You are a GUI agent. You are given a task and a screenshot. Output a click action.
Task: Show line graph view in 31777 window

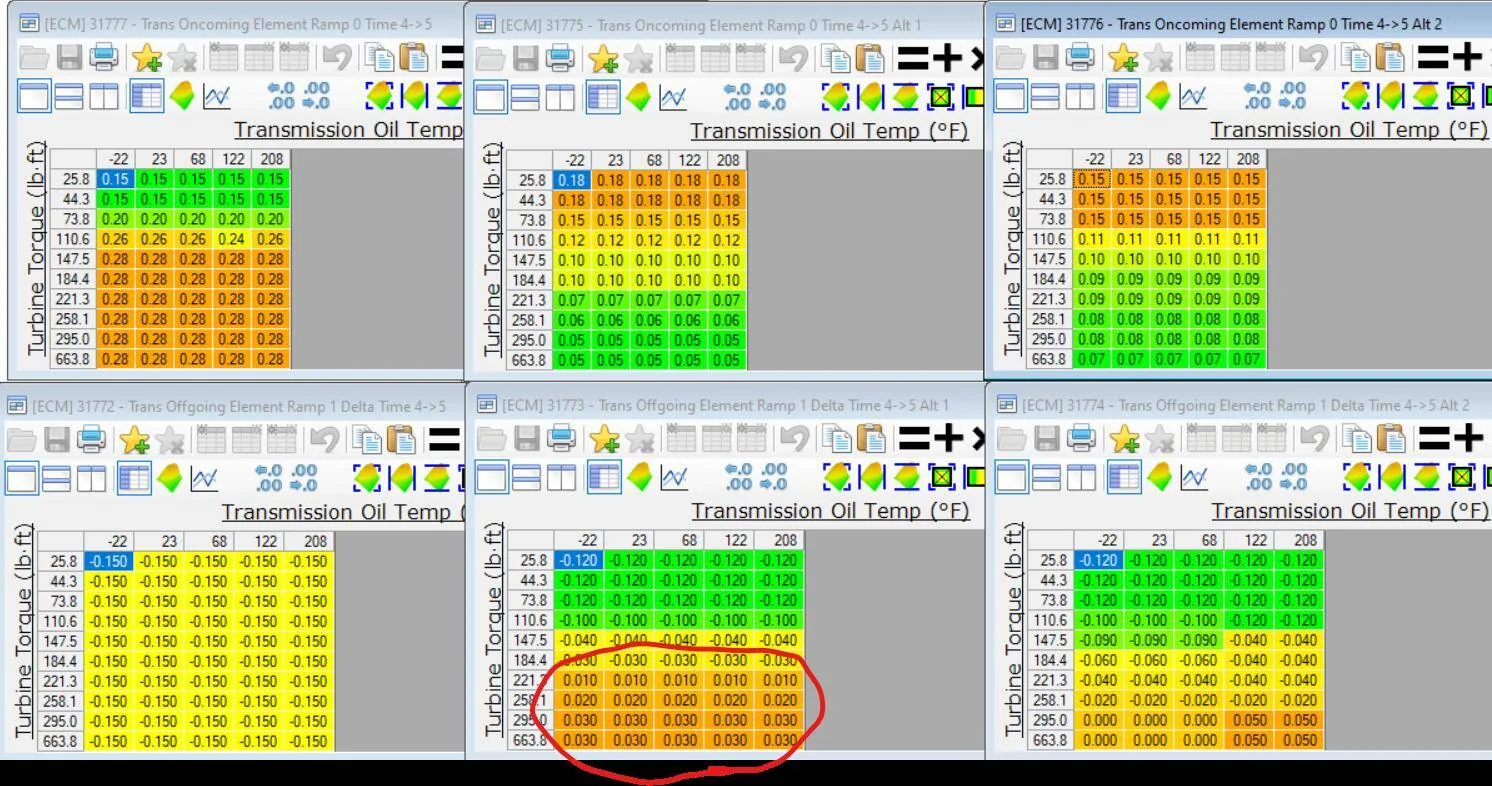tap(216, 97)
